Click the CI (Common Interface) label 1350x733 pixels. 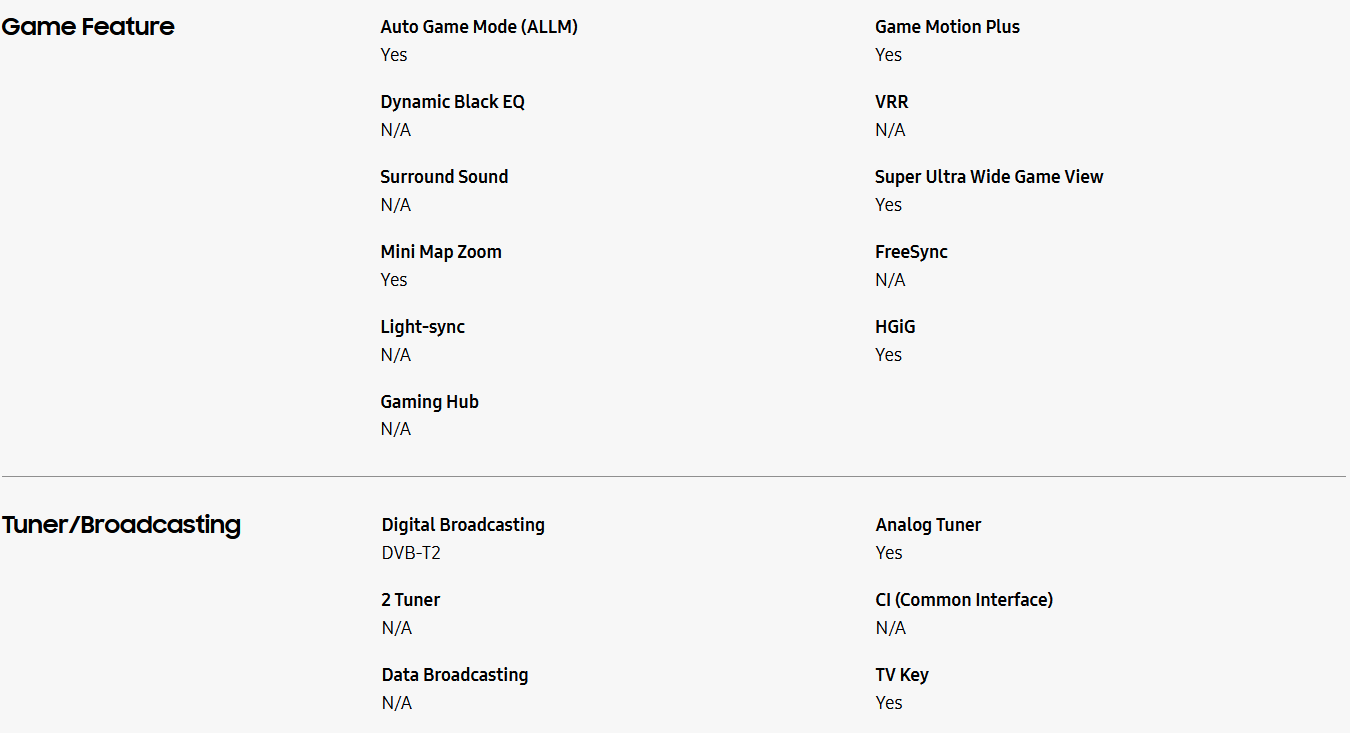coord(964,600)
